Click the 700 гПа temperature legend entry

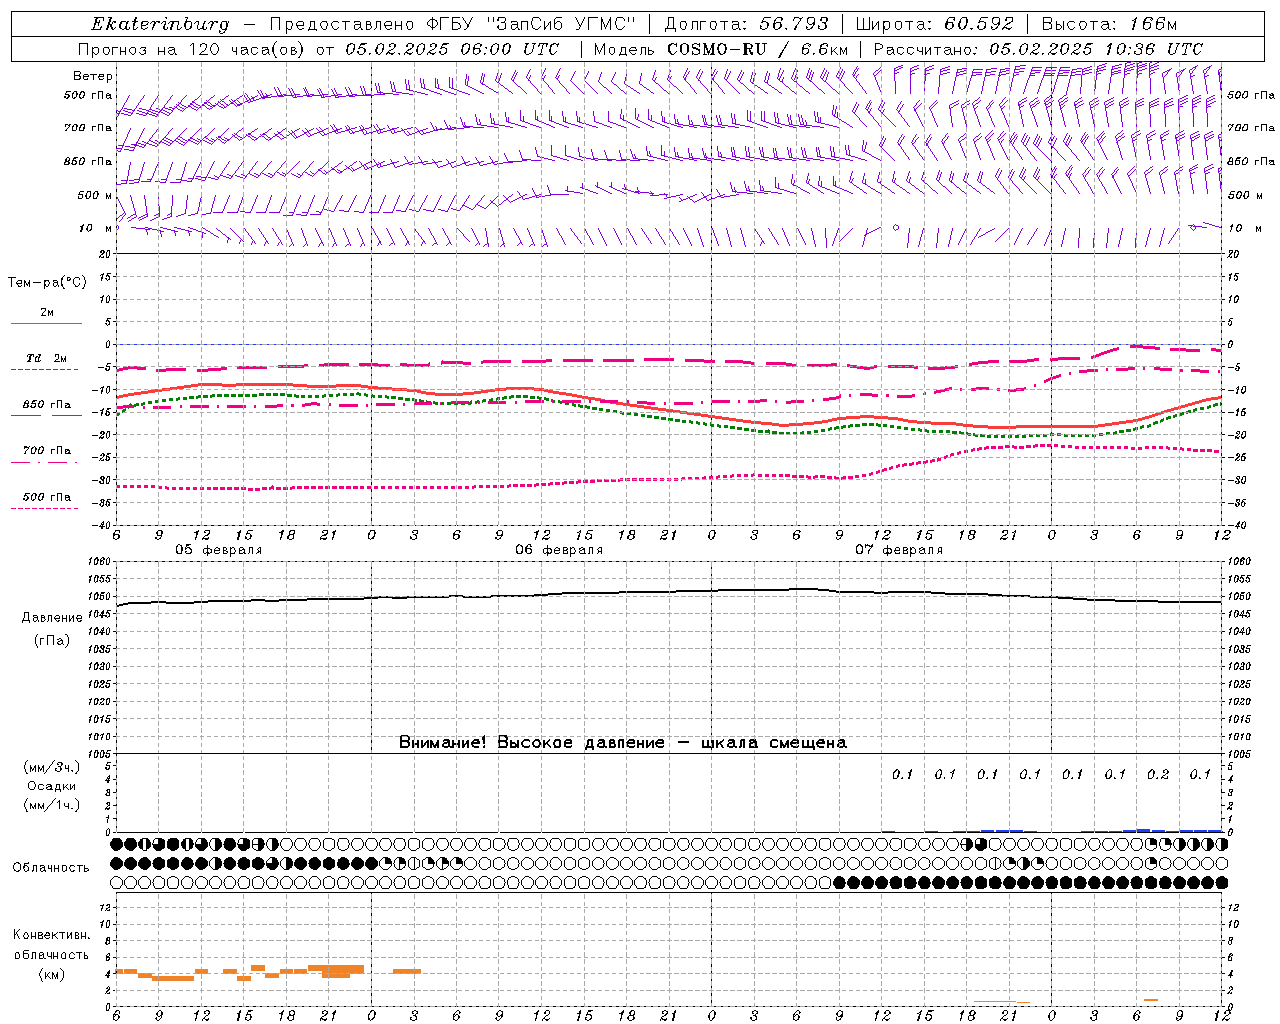(47, 451)
